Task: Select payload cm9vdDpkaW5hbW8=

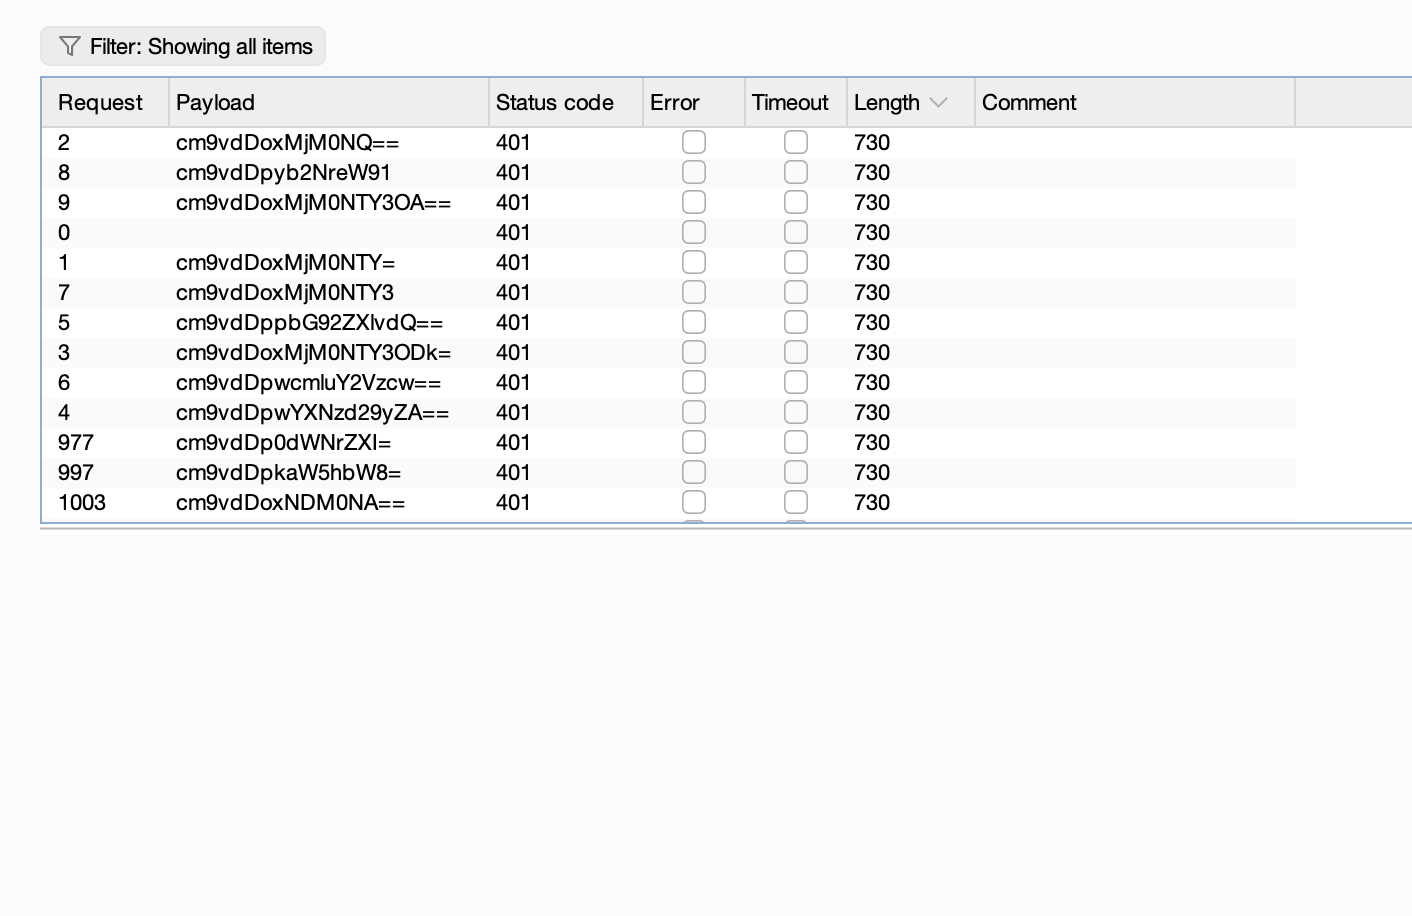Action: coord(289,472)
